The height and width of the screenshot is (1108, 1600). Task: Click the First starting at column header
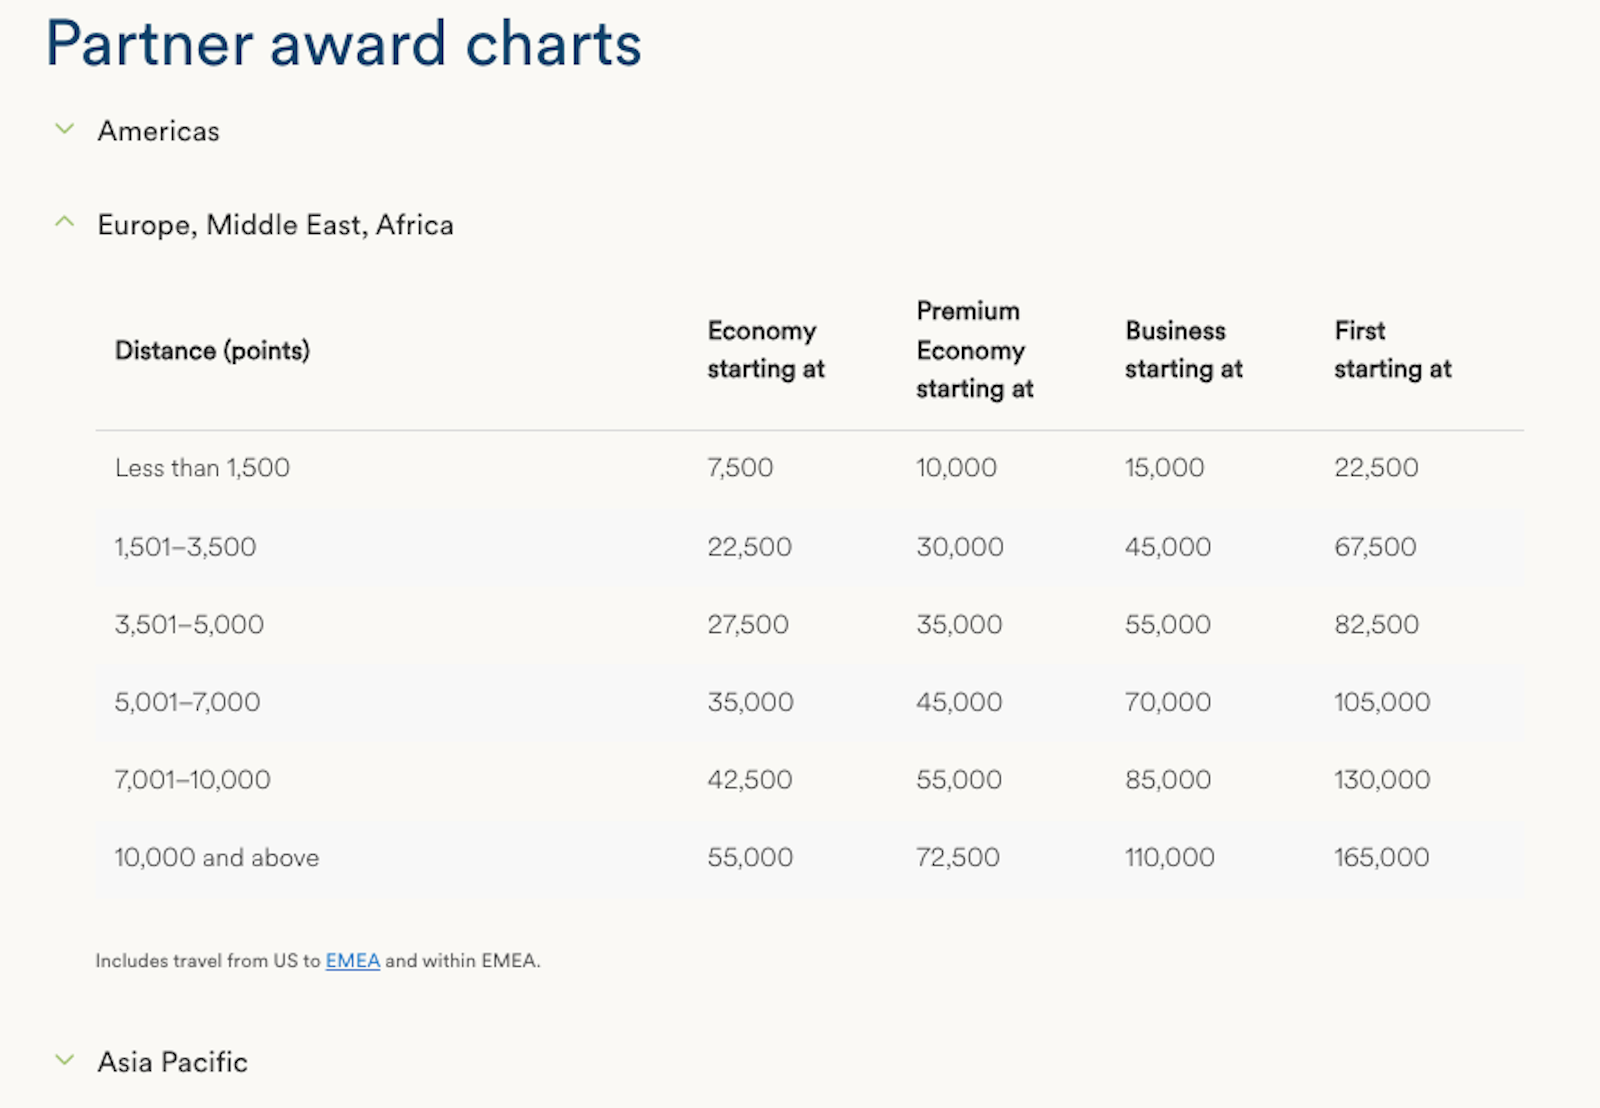pyautogui.click(x=1392, y=349)
